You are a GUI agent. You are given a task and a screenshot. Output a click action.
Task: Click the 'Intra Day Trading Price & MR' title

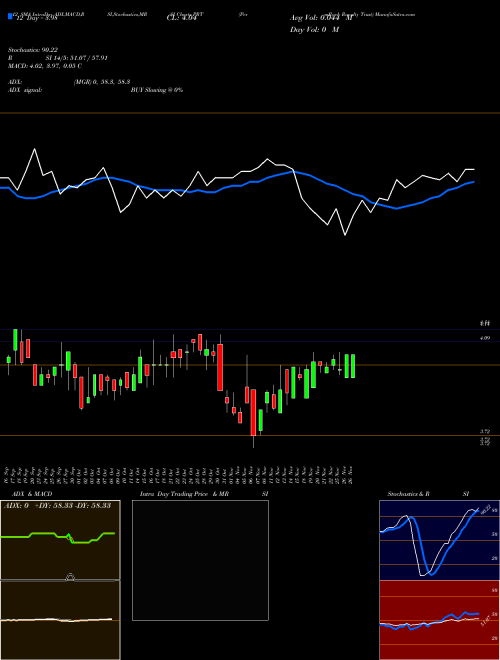click(185, 494)
